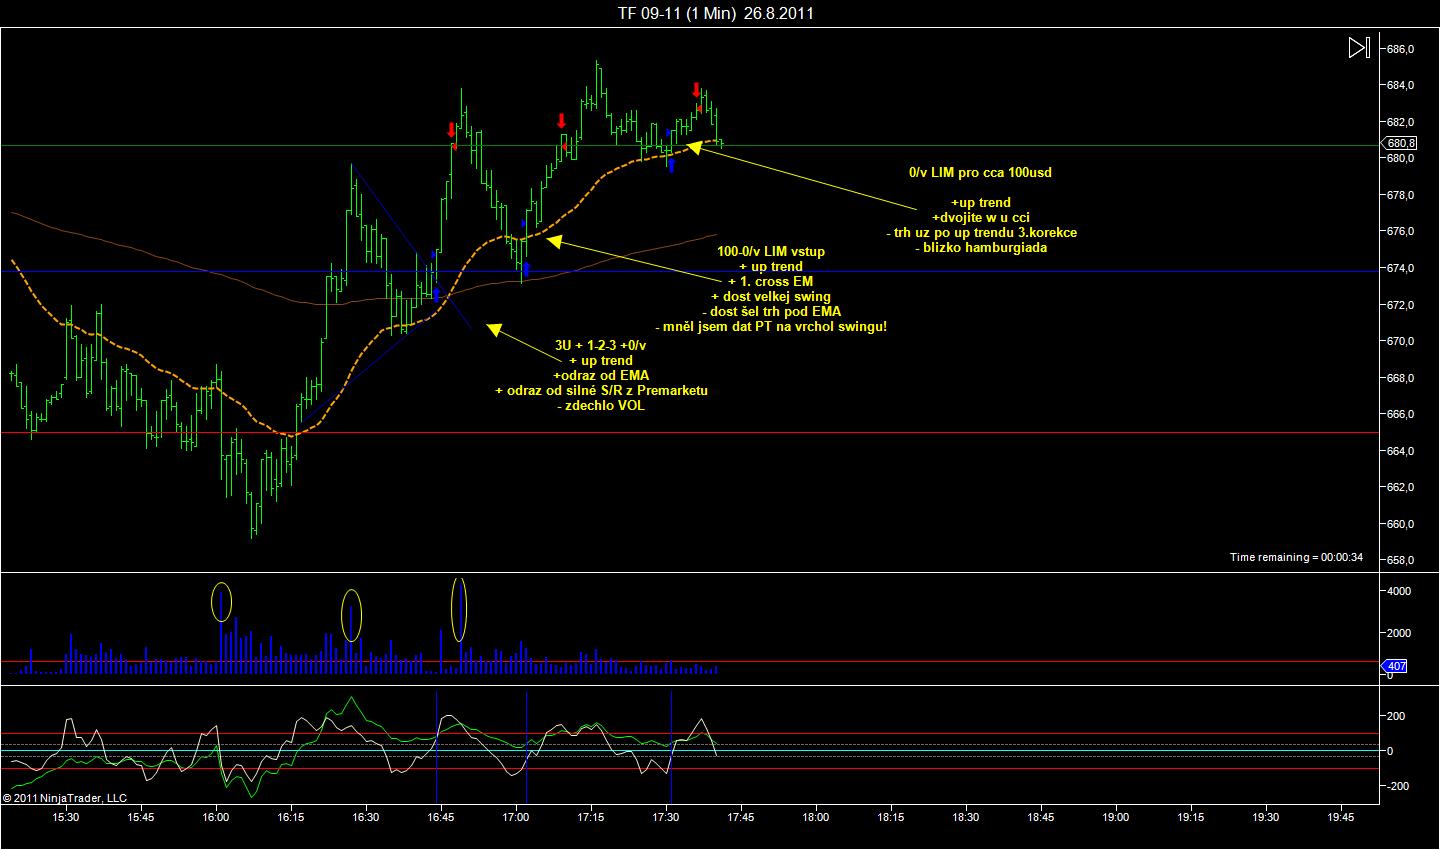Click the 4000 volume axis label
The height and width of the screenshot is (850, 1440).
pos(1398,591)
